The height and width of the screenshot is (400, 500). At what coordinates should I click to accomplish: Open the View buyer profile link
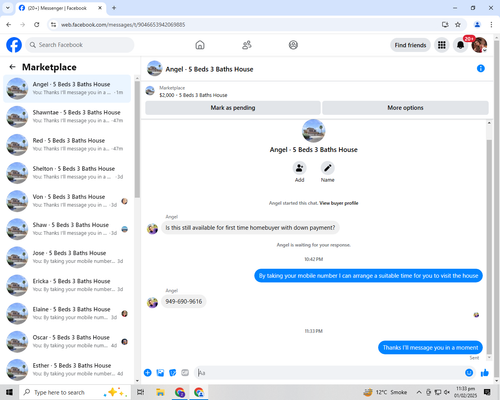pos(339,203)
